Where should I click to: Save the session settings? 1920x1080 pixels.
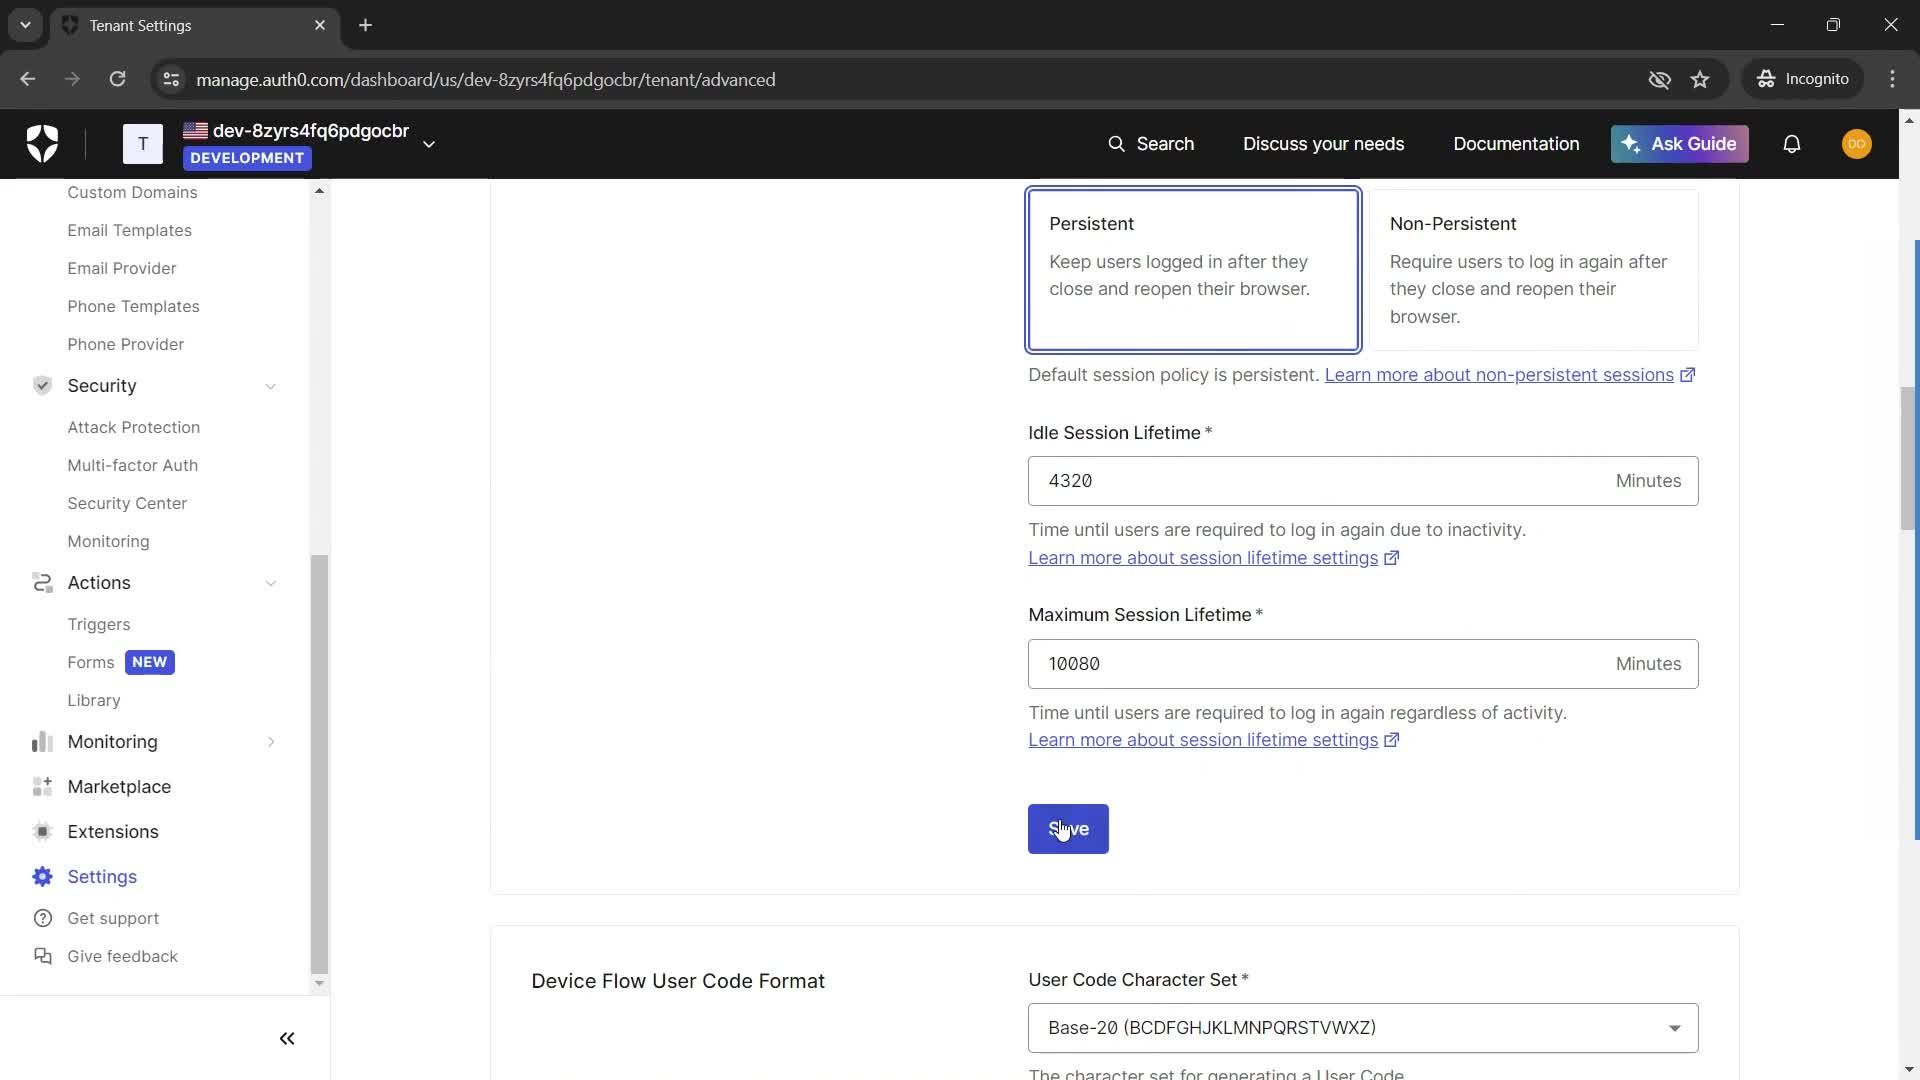1068,829
